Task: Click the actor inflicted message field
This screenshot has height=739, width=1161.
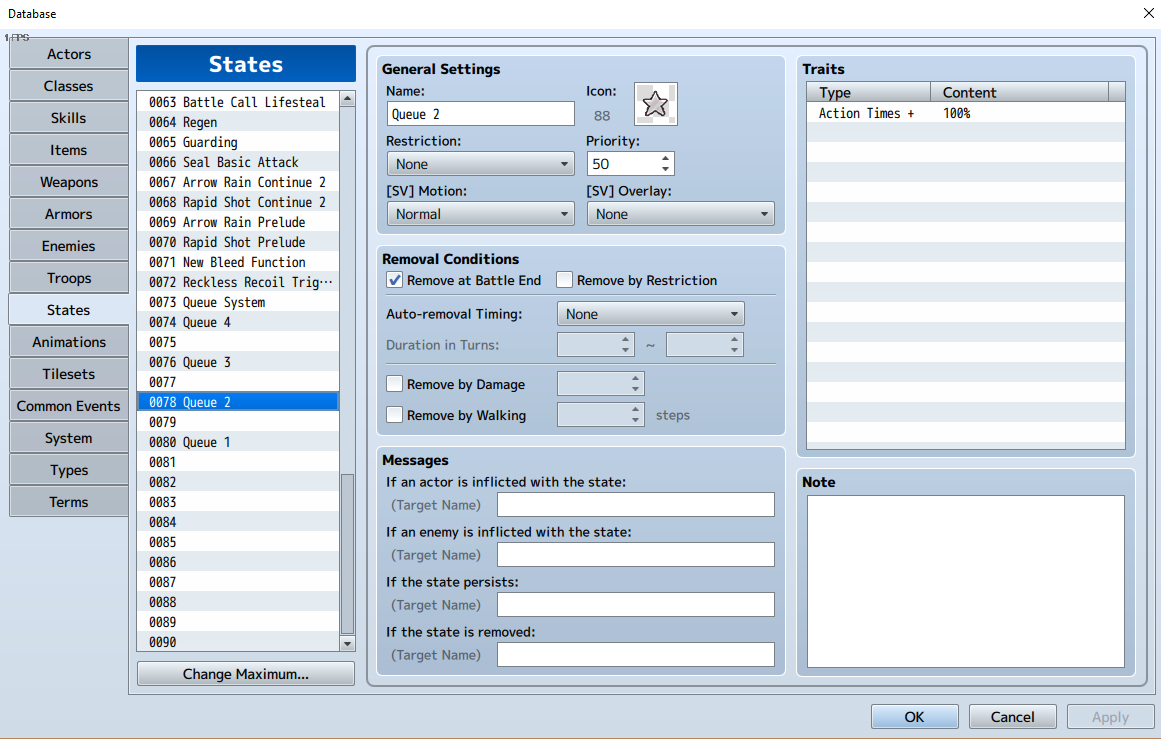Action: click(636, 505)
